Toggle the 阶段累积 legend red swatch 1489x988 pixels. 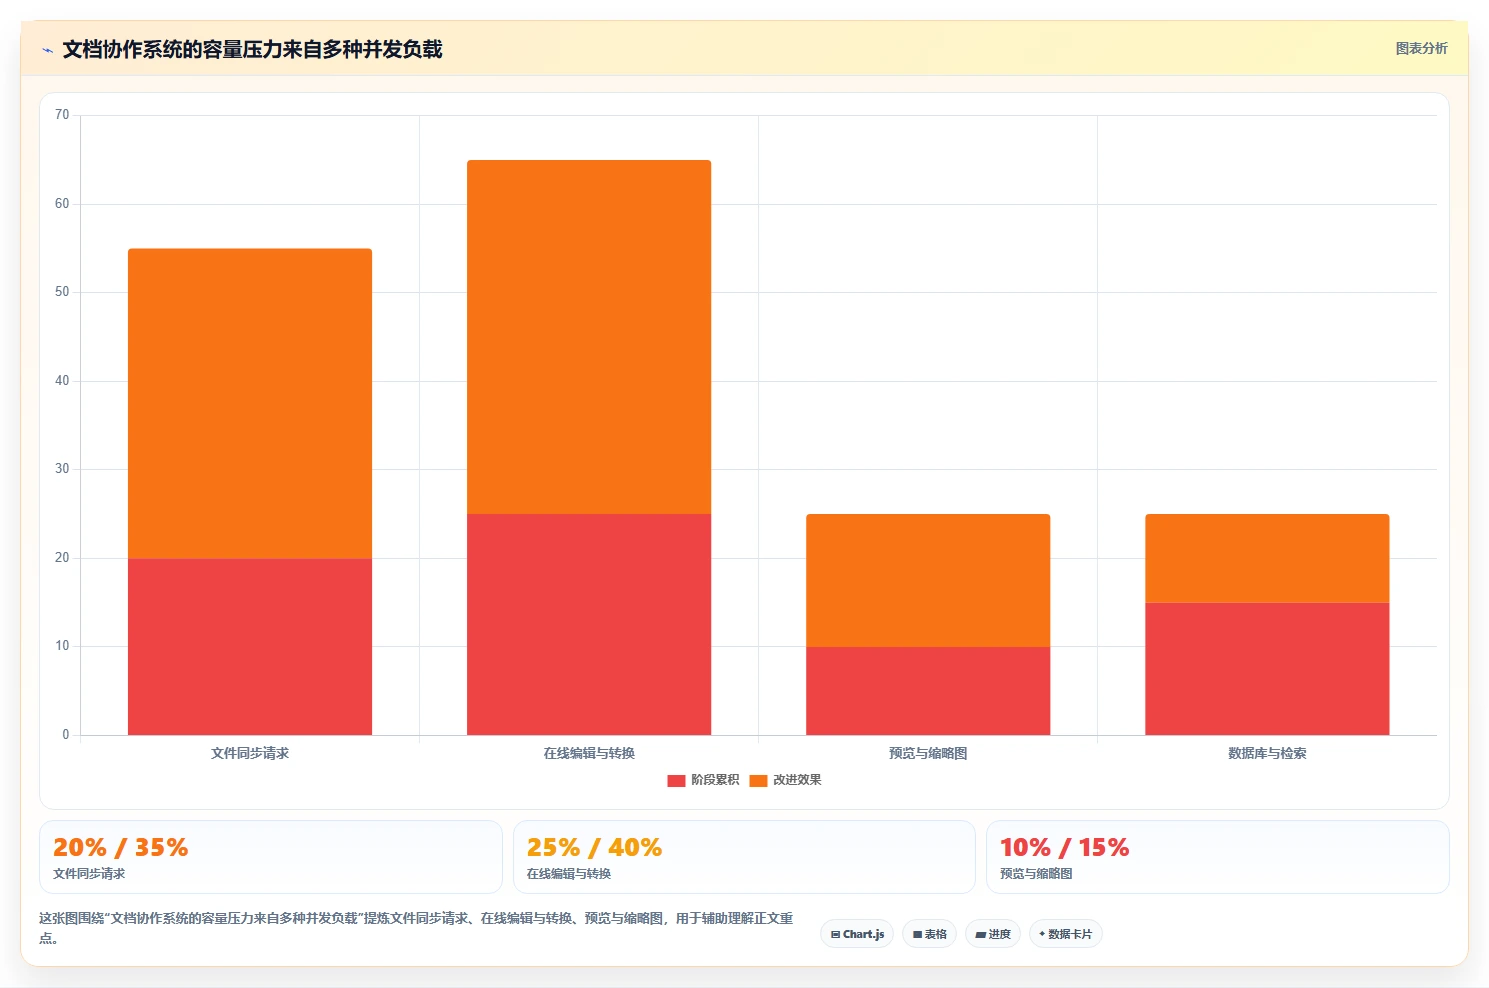676,780
